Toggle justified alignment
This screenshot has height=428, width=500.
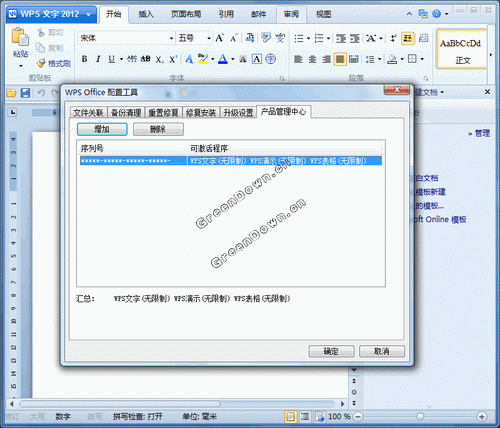coord(340,59)
